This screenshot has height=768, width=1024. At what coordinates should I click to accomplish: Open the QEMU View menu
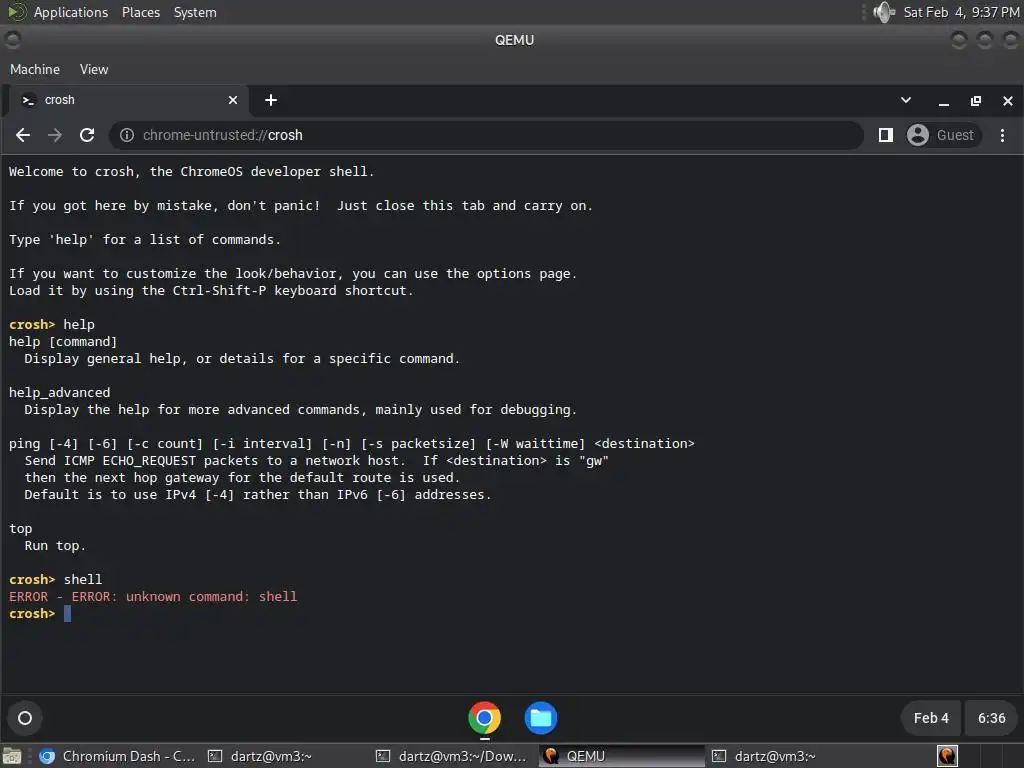94,69
